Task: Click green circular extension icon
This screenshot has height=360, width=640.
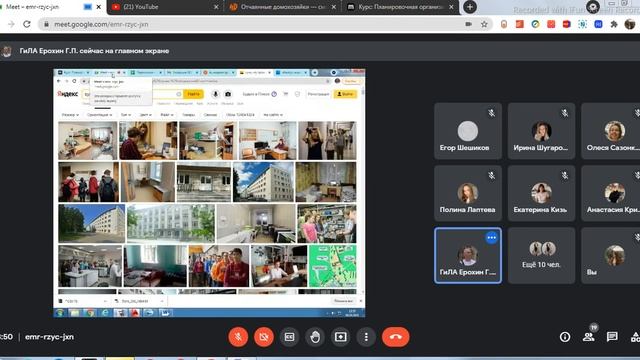Action: [535, 24]
